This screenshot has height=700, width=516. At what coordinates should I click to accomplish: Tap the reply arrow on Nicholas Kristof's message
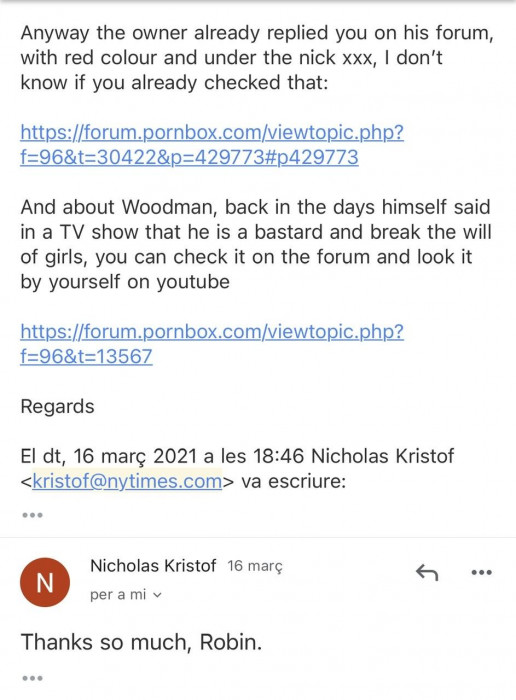pyautogui.click(x=427, y=572)
